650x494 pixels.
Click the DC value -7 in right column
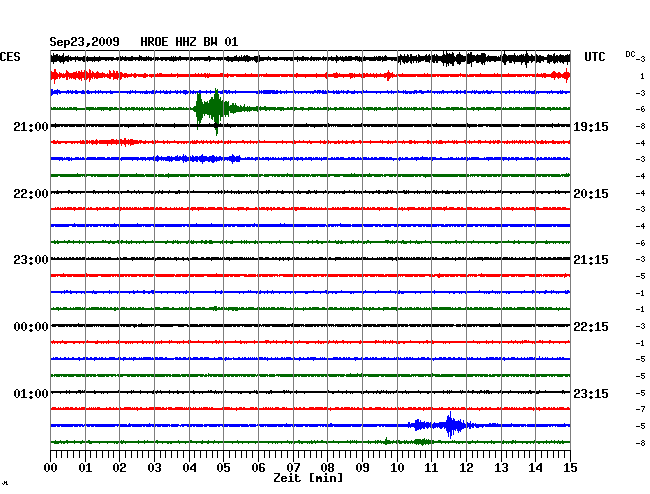click(x=640, y=409)
